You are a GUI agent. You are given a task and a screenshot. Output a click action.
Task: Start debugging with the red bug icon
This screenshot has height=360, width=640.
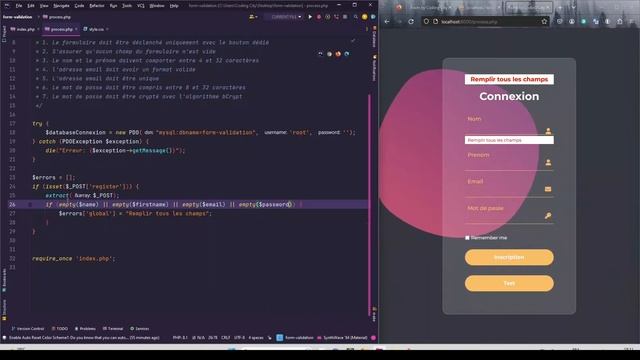(319, 17)
